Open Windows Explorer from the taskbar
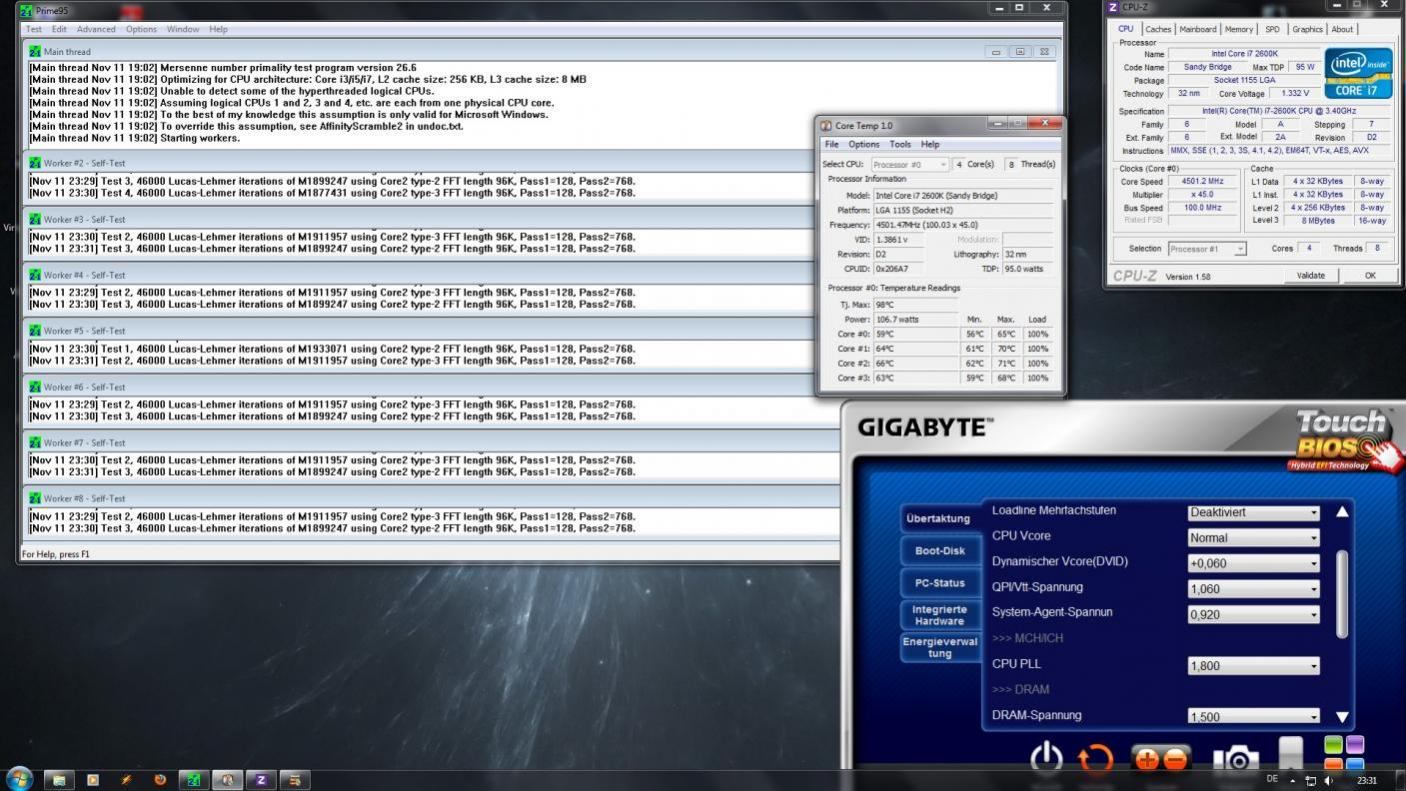Image resolution: width=1406 pixels, height=791 pixels. [x=59, y=780]
